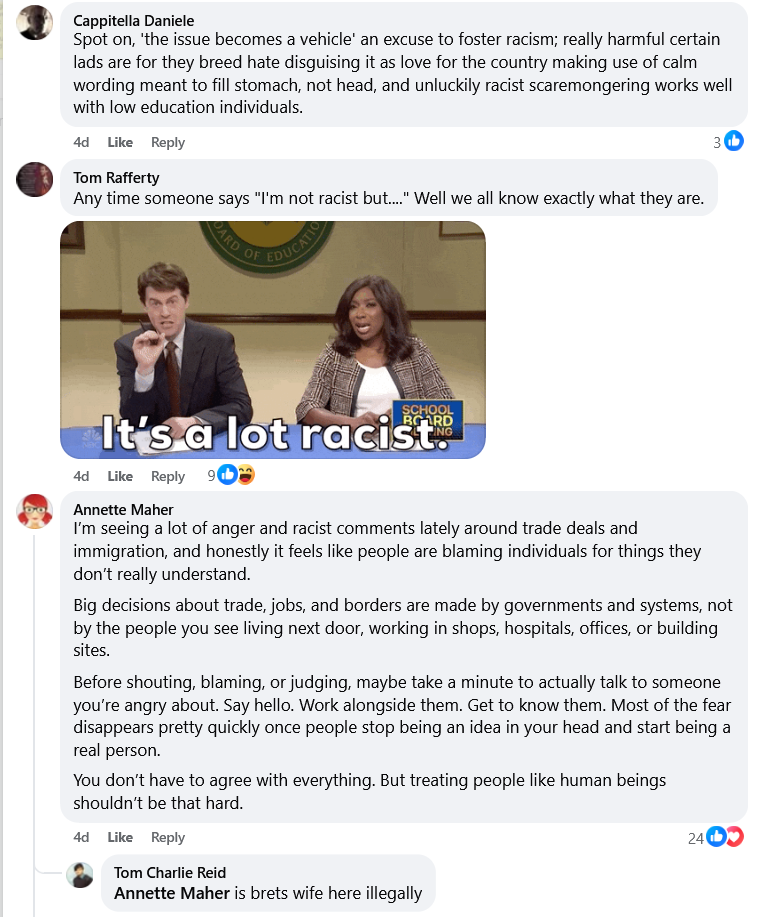Viewport: 780px width, 917px height.
Task: Open the Cappitella Daniele name link
Action: coord(133,20)
